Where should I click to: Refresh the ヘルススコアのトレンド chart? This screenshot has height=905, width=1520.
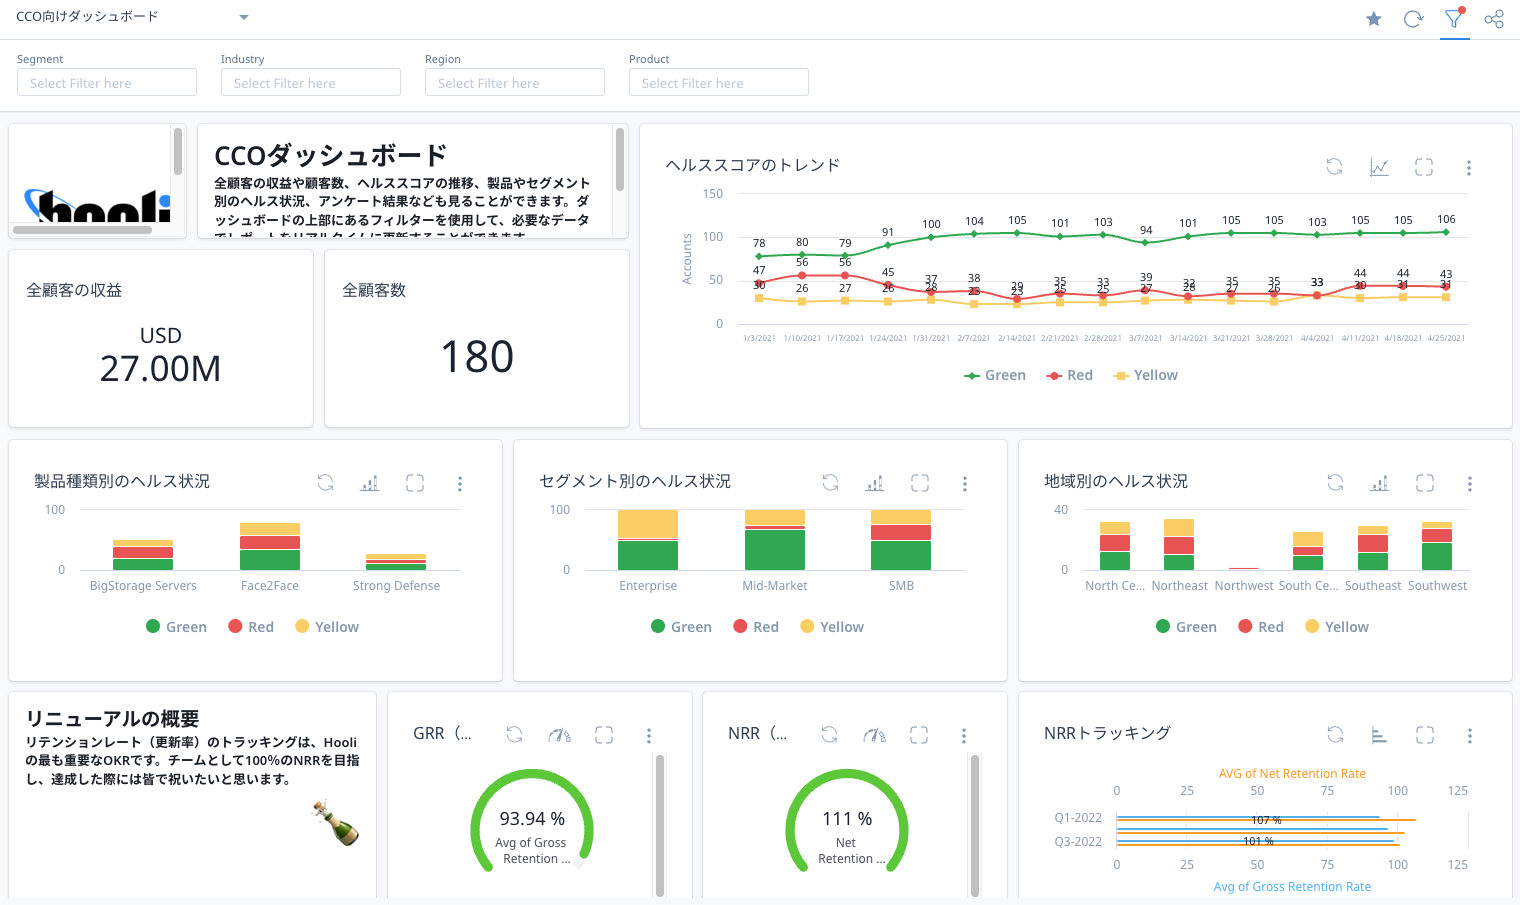click(1334, 167)
